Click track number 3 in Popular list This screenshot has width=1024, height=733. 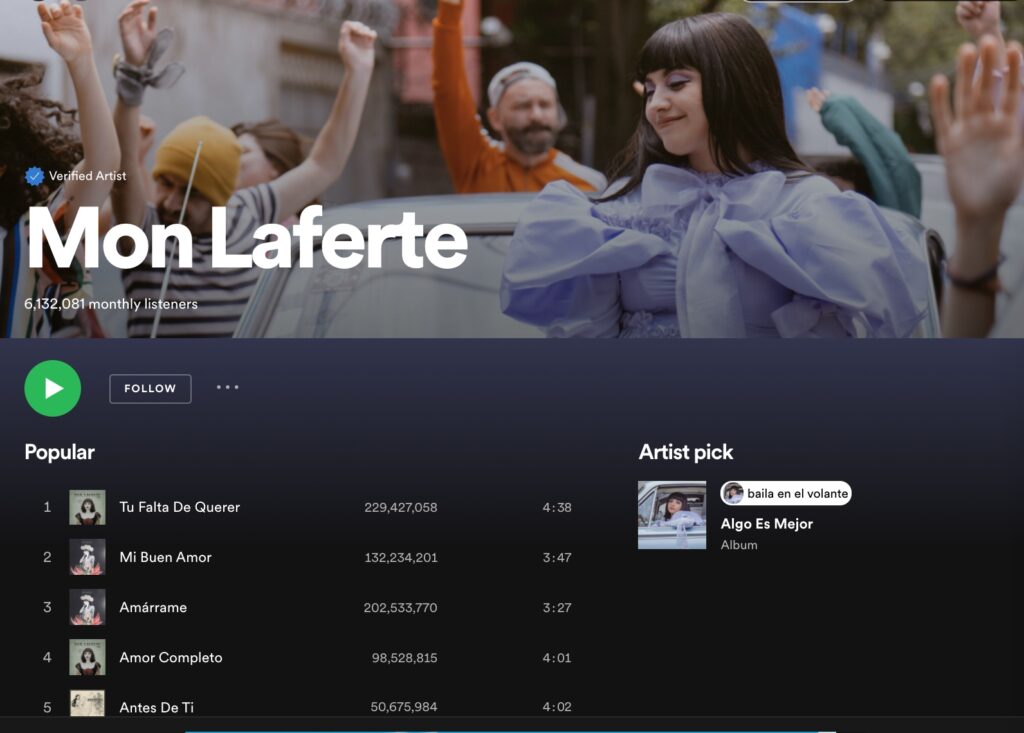[47, 608]
